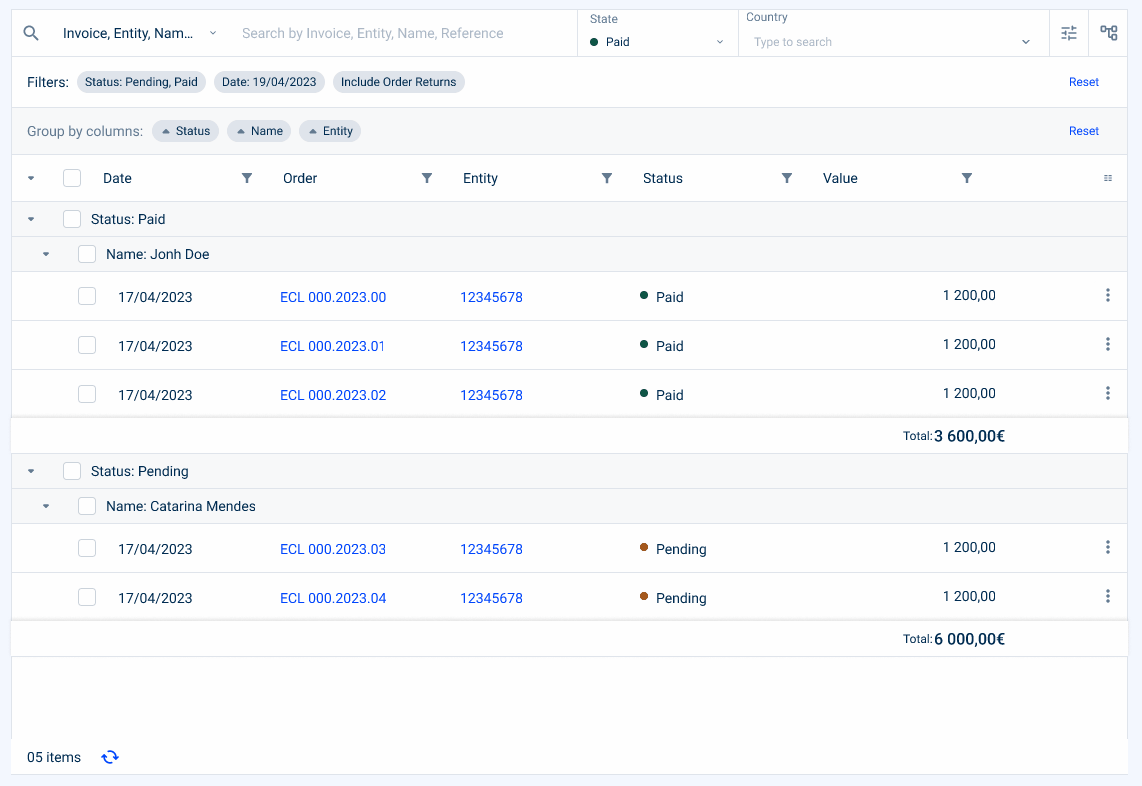Check the row for ECL 000.2023.03
The image size is (1142, 786).
[x=87, y=548]
